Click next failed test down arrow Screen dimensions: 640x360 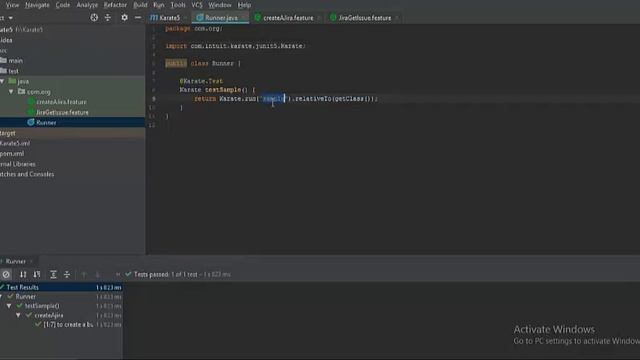(97, 275)
